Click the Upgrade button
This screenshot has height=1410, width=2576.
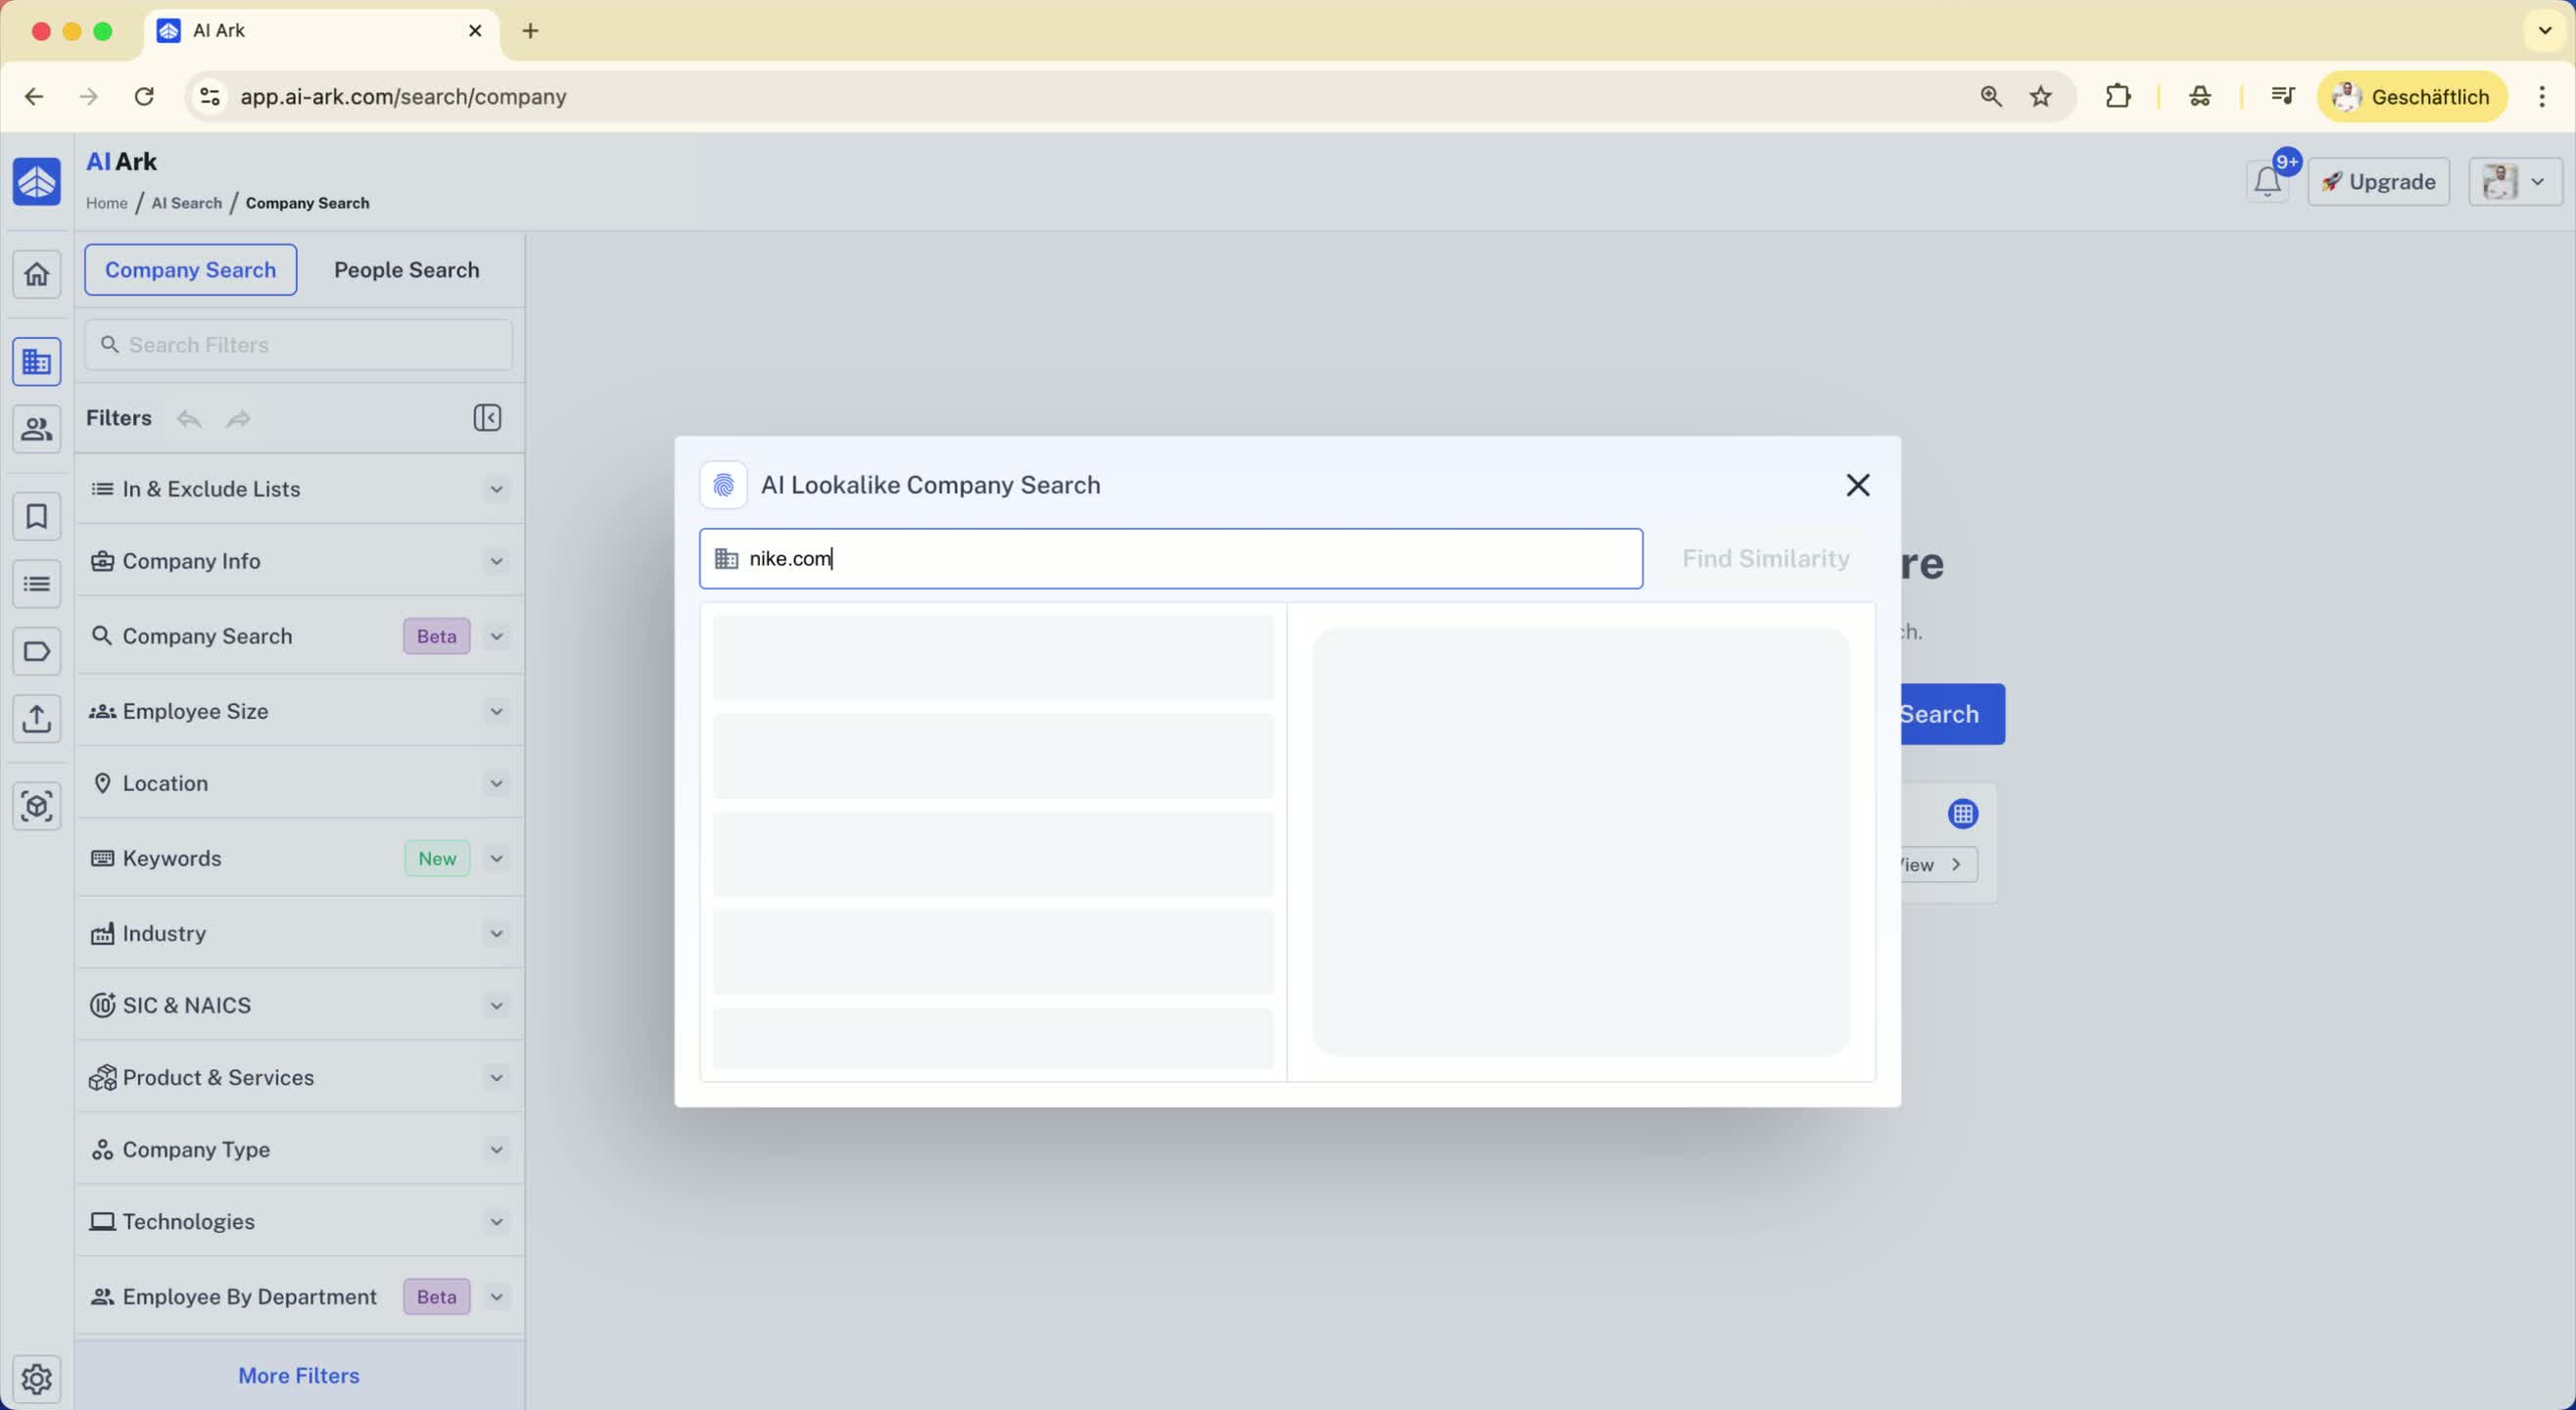coord(2378,182)
